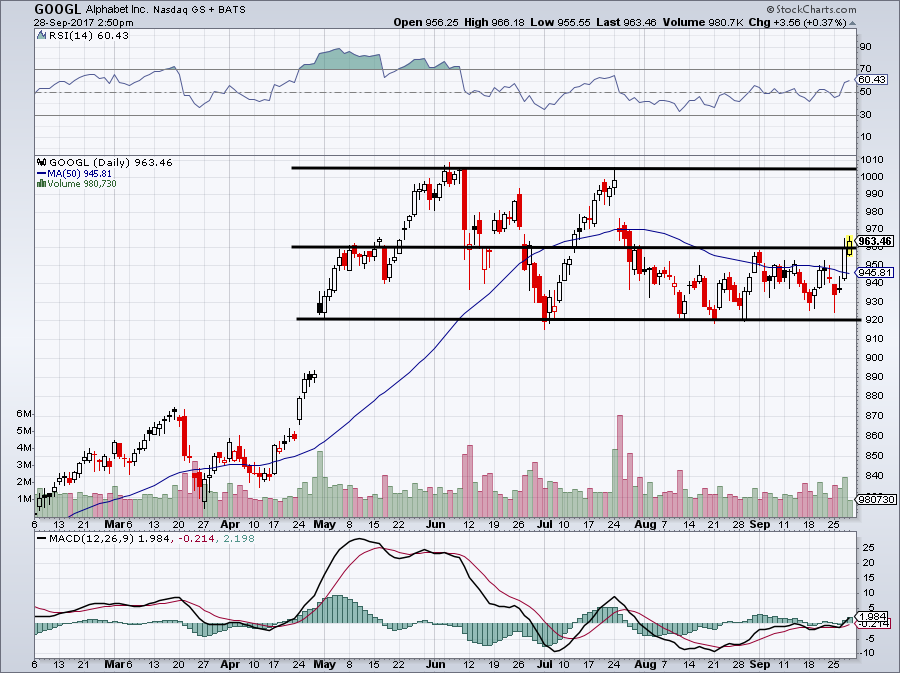The image size is (900, 673).
Task: Click the 6M volume scale label
Action: 24,414
